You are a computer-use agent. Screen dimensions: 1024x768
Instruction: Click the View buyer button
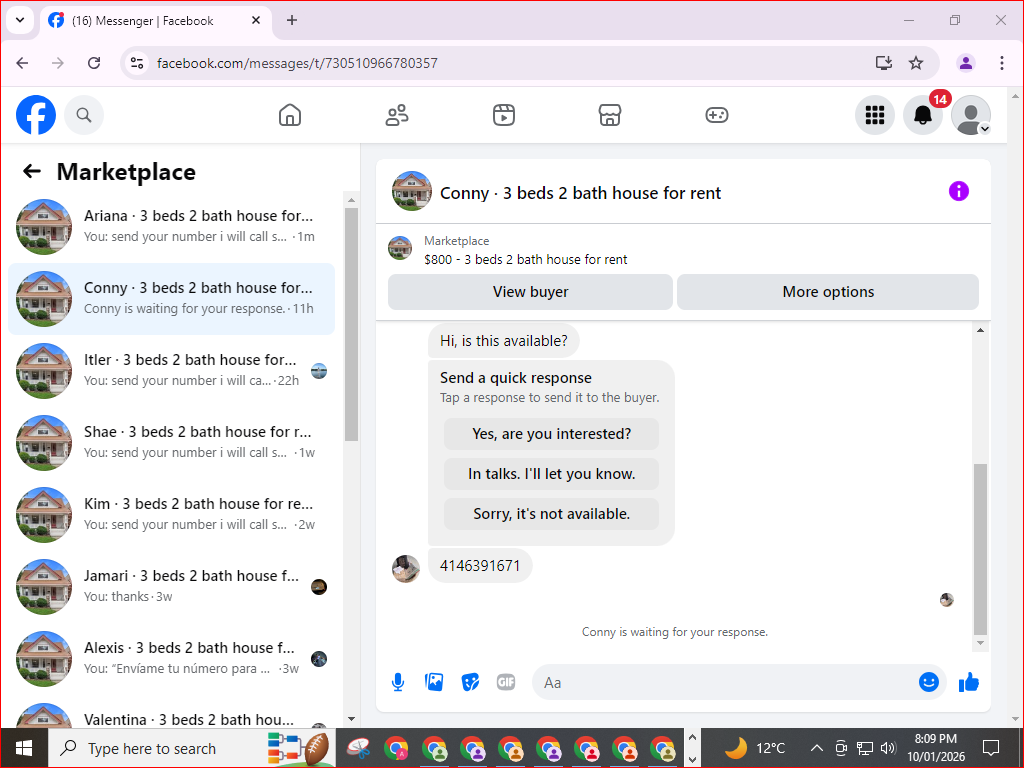point(530,292)
